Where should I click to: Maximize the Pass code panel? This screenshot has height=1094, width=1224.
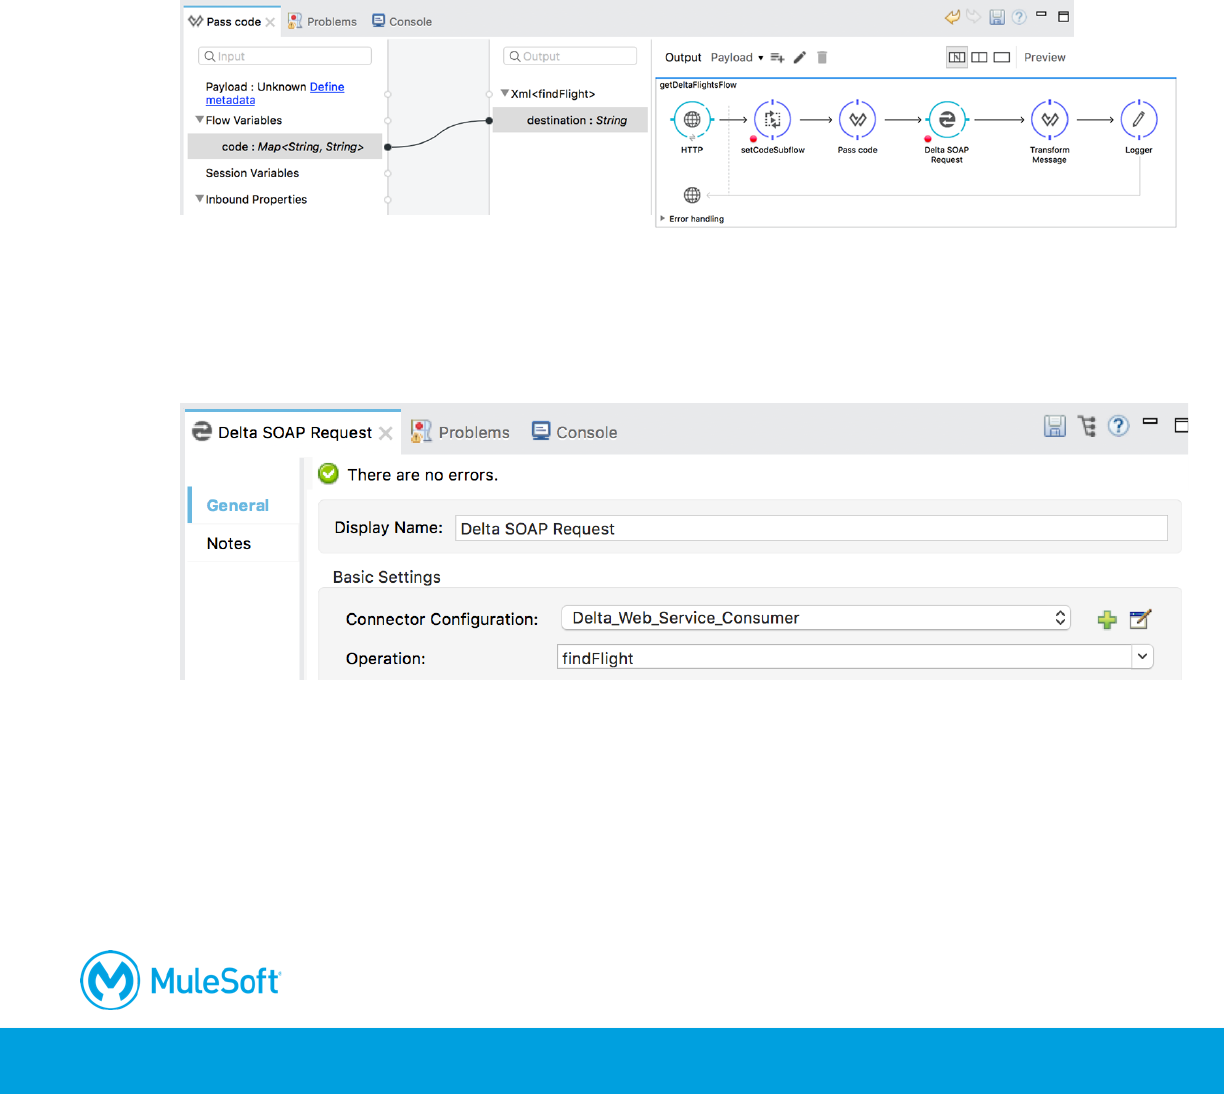pos(1063,17)
